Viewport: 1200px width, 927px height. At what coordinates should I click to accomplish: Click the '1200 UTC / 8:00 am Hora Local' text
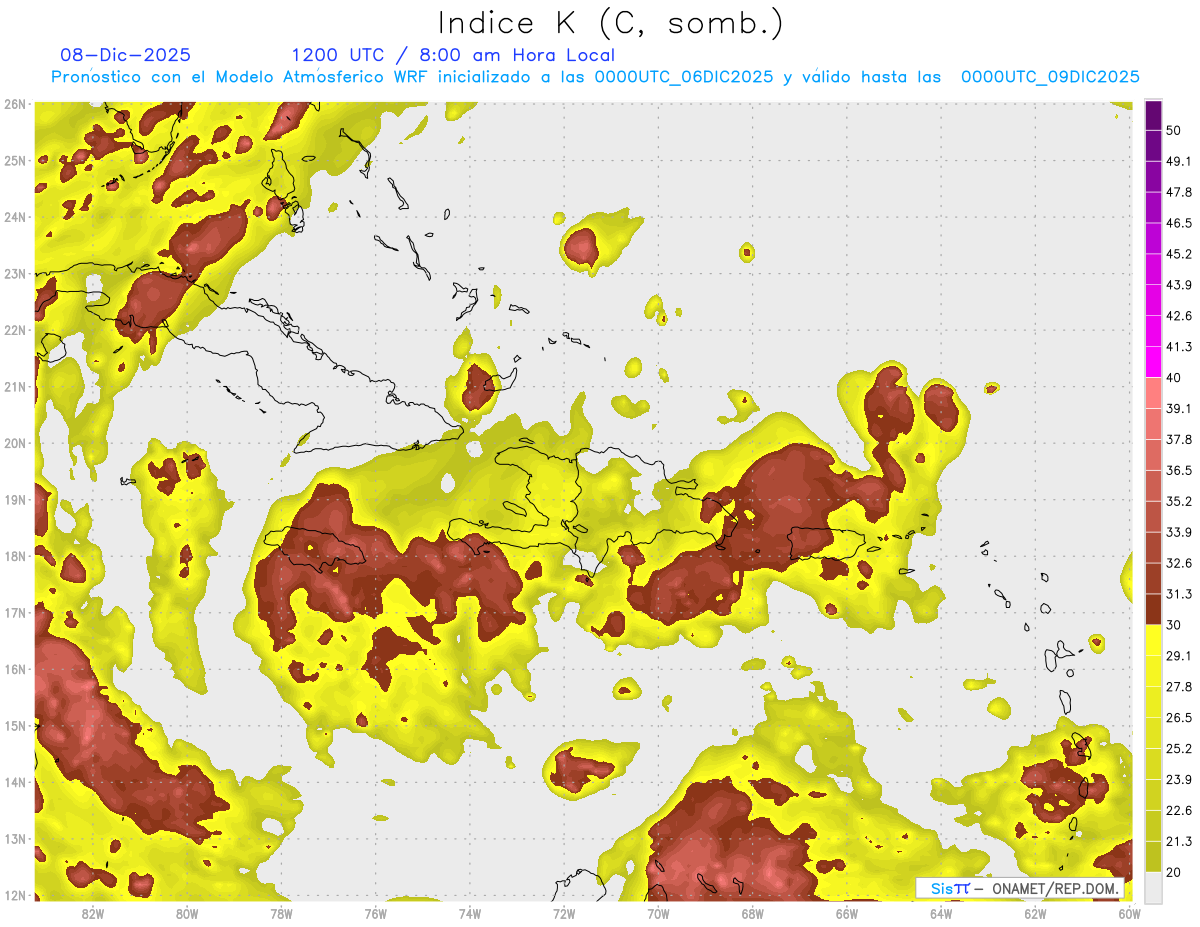tap(453, 55)
